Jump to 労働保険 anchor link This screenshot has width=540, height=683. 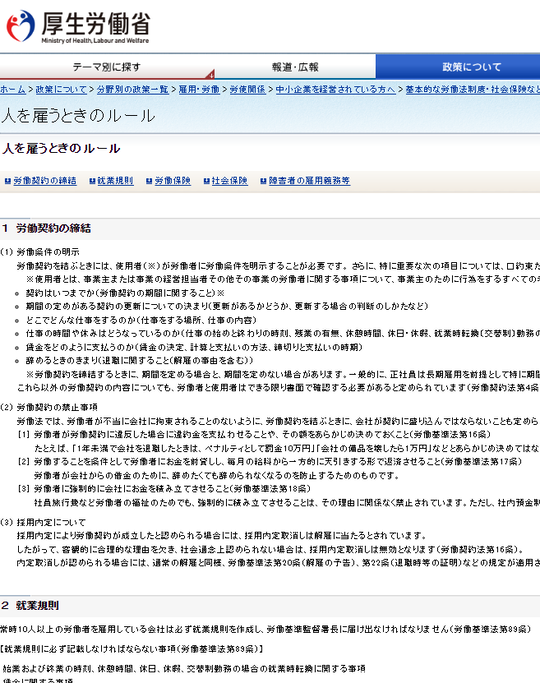point(173,181)
